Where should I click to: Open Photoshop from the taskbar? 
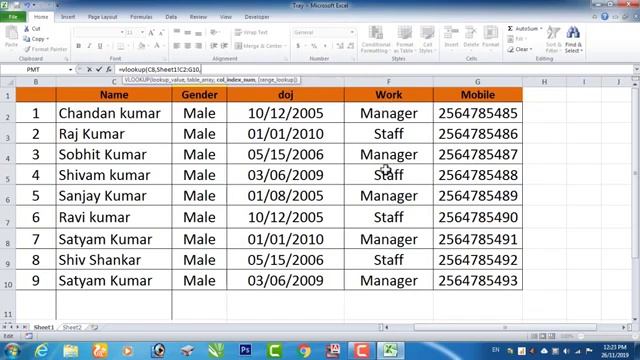(x=245, y=350)
